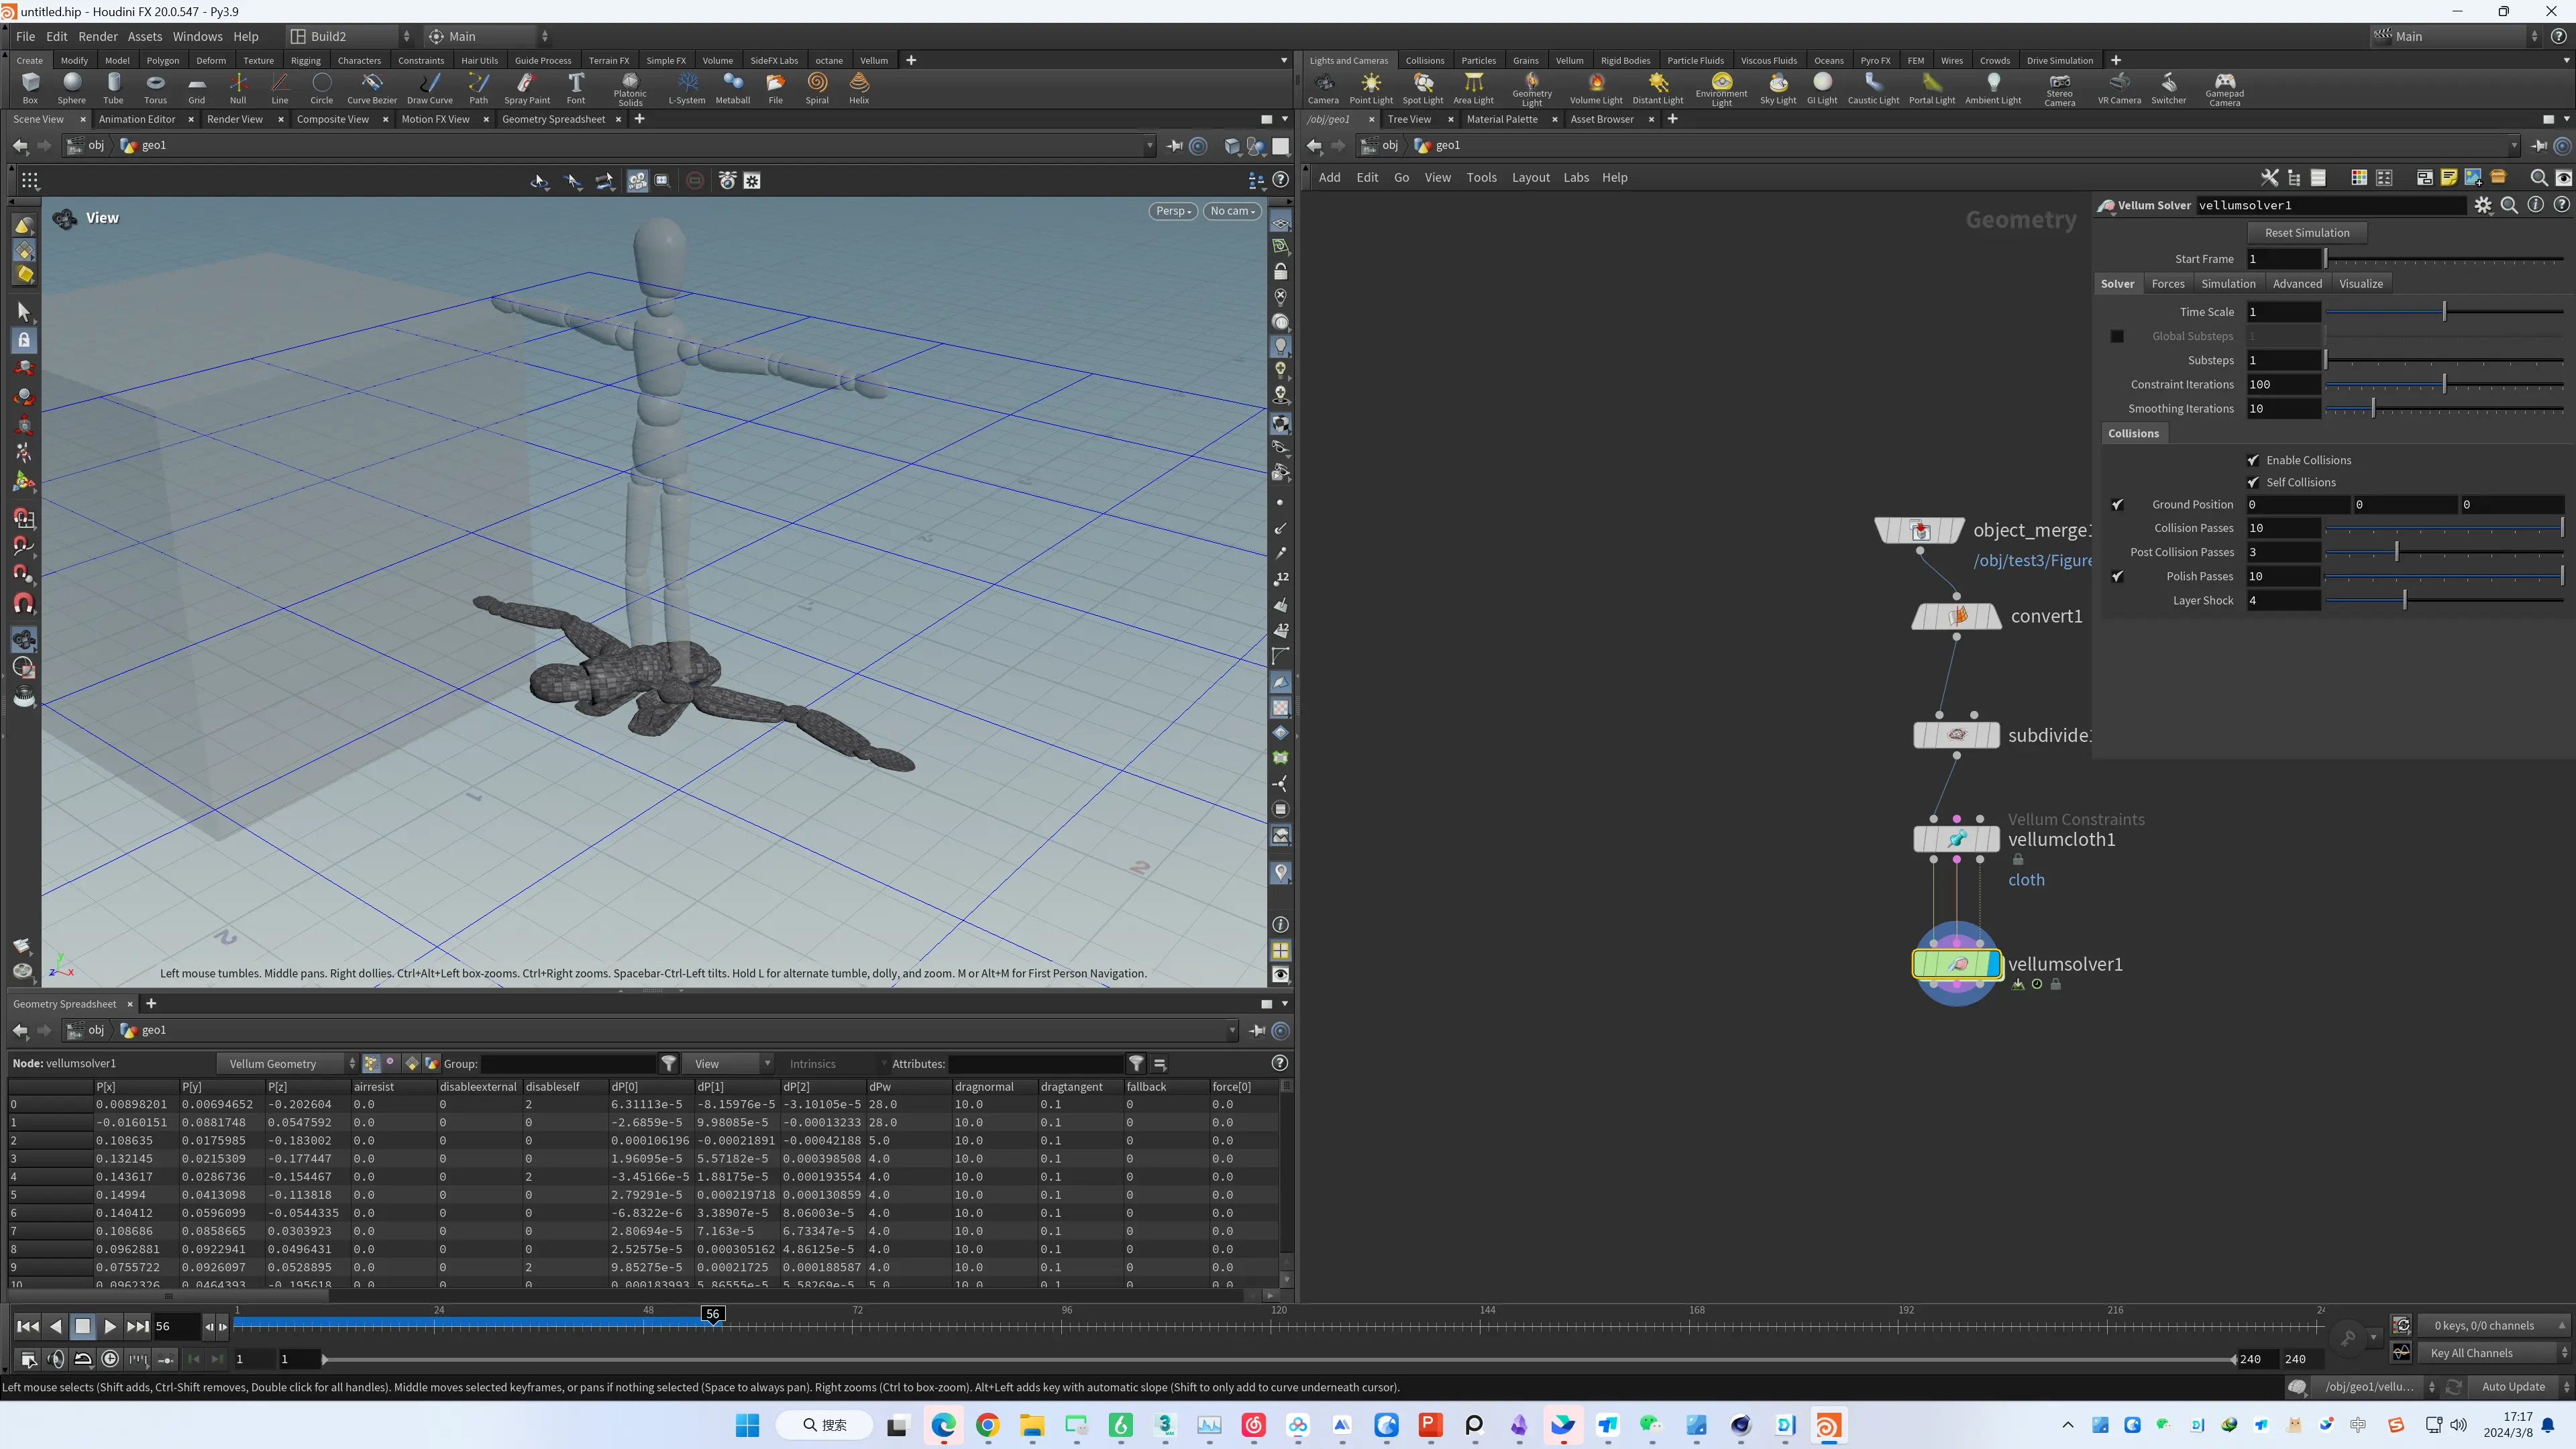The height and width of the screenshot is (1449, 2576).
Task: Select the Box shelf tool
Action: 30,88
